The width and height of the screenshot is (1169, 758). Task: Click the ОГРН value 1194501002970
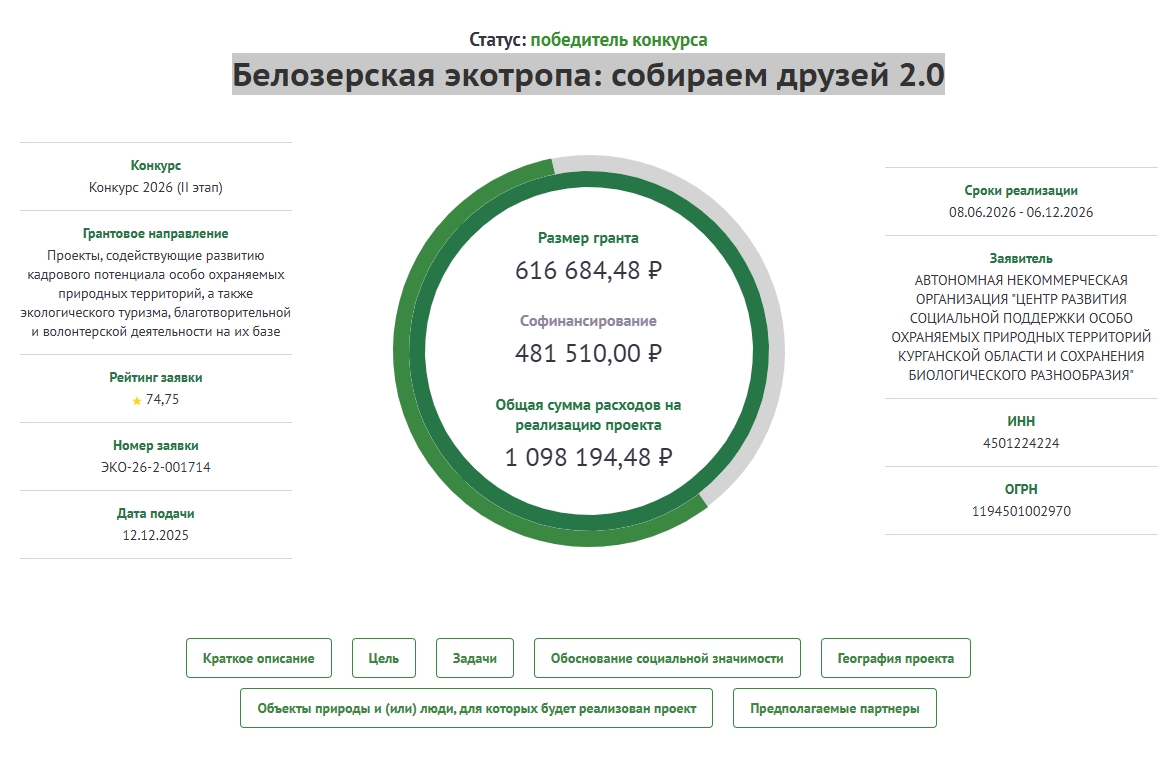(1021, 511)
